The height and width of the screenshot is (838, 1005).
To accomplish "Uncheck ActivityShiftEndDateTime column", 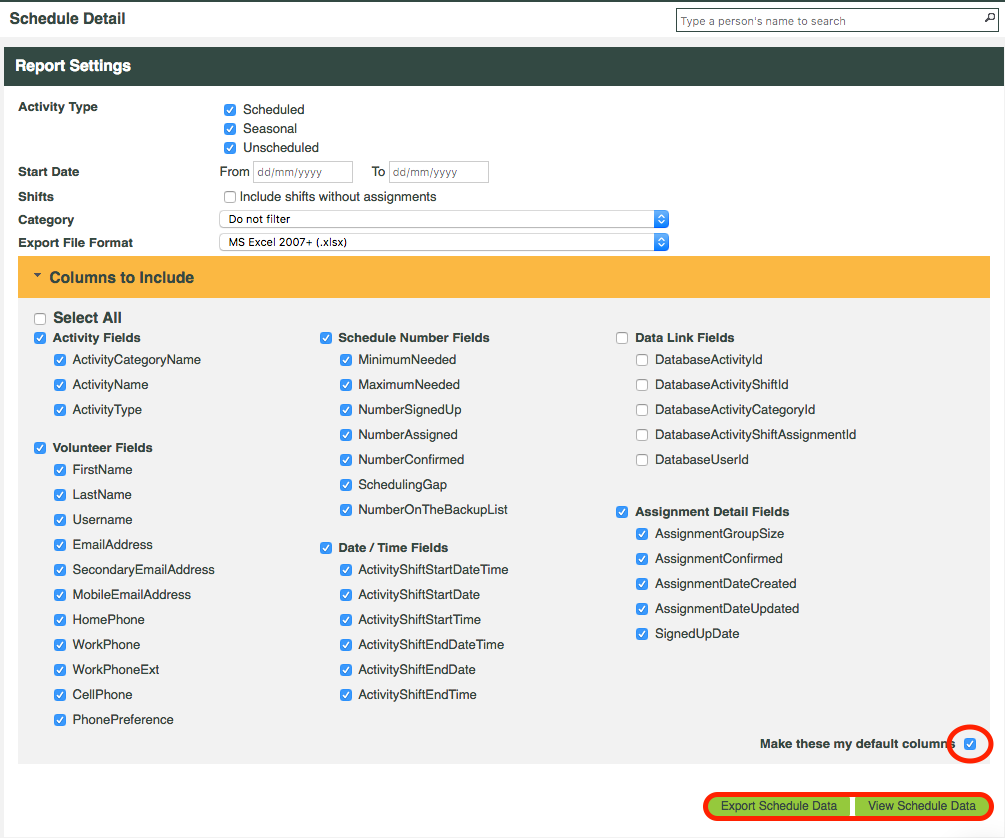I will point(345,645).
